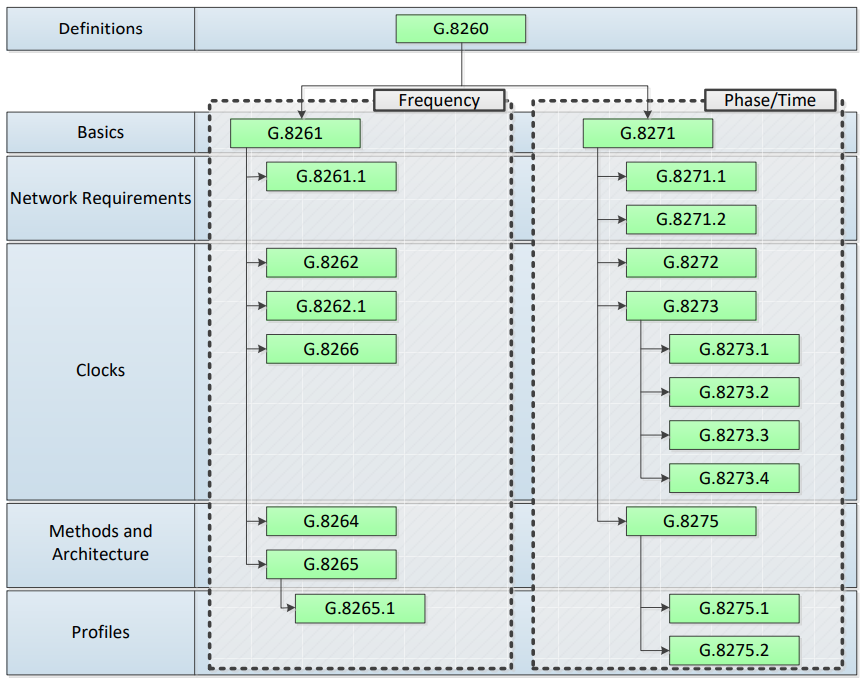This screenshot has height=681, width=863.
Task: Select the Definitions row header
Action: coord(100,29)
